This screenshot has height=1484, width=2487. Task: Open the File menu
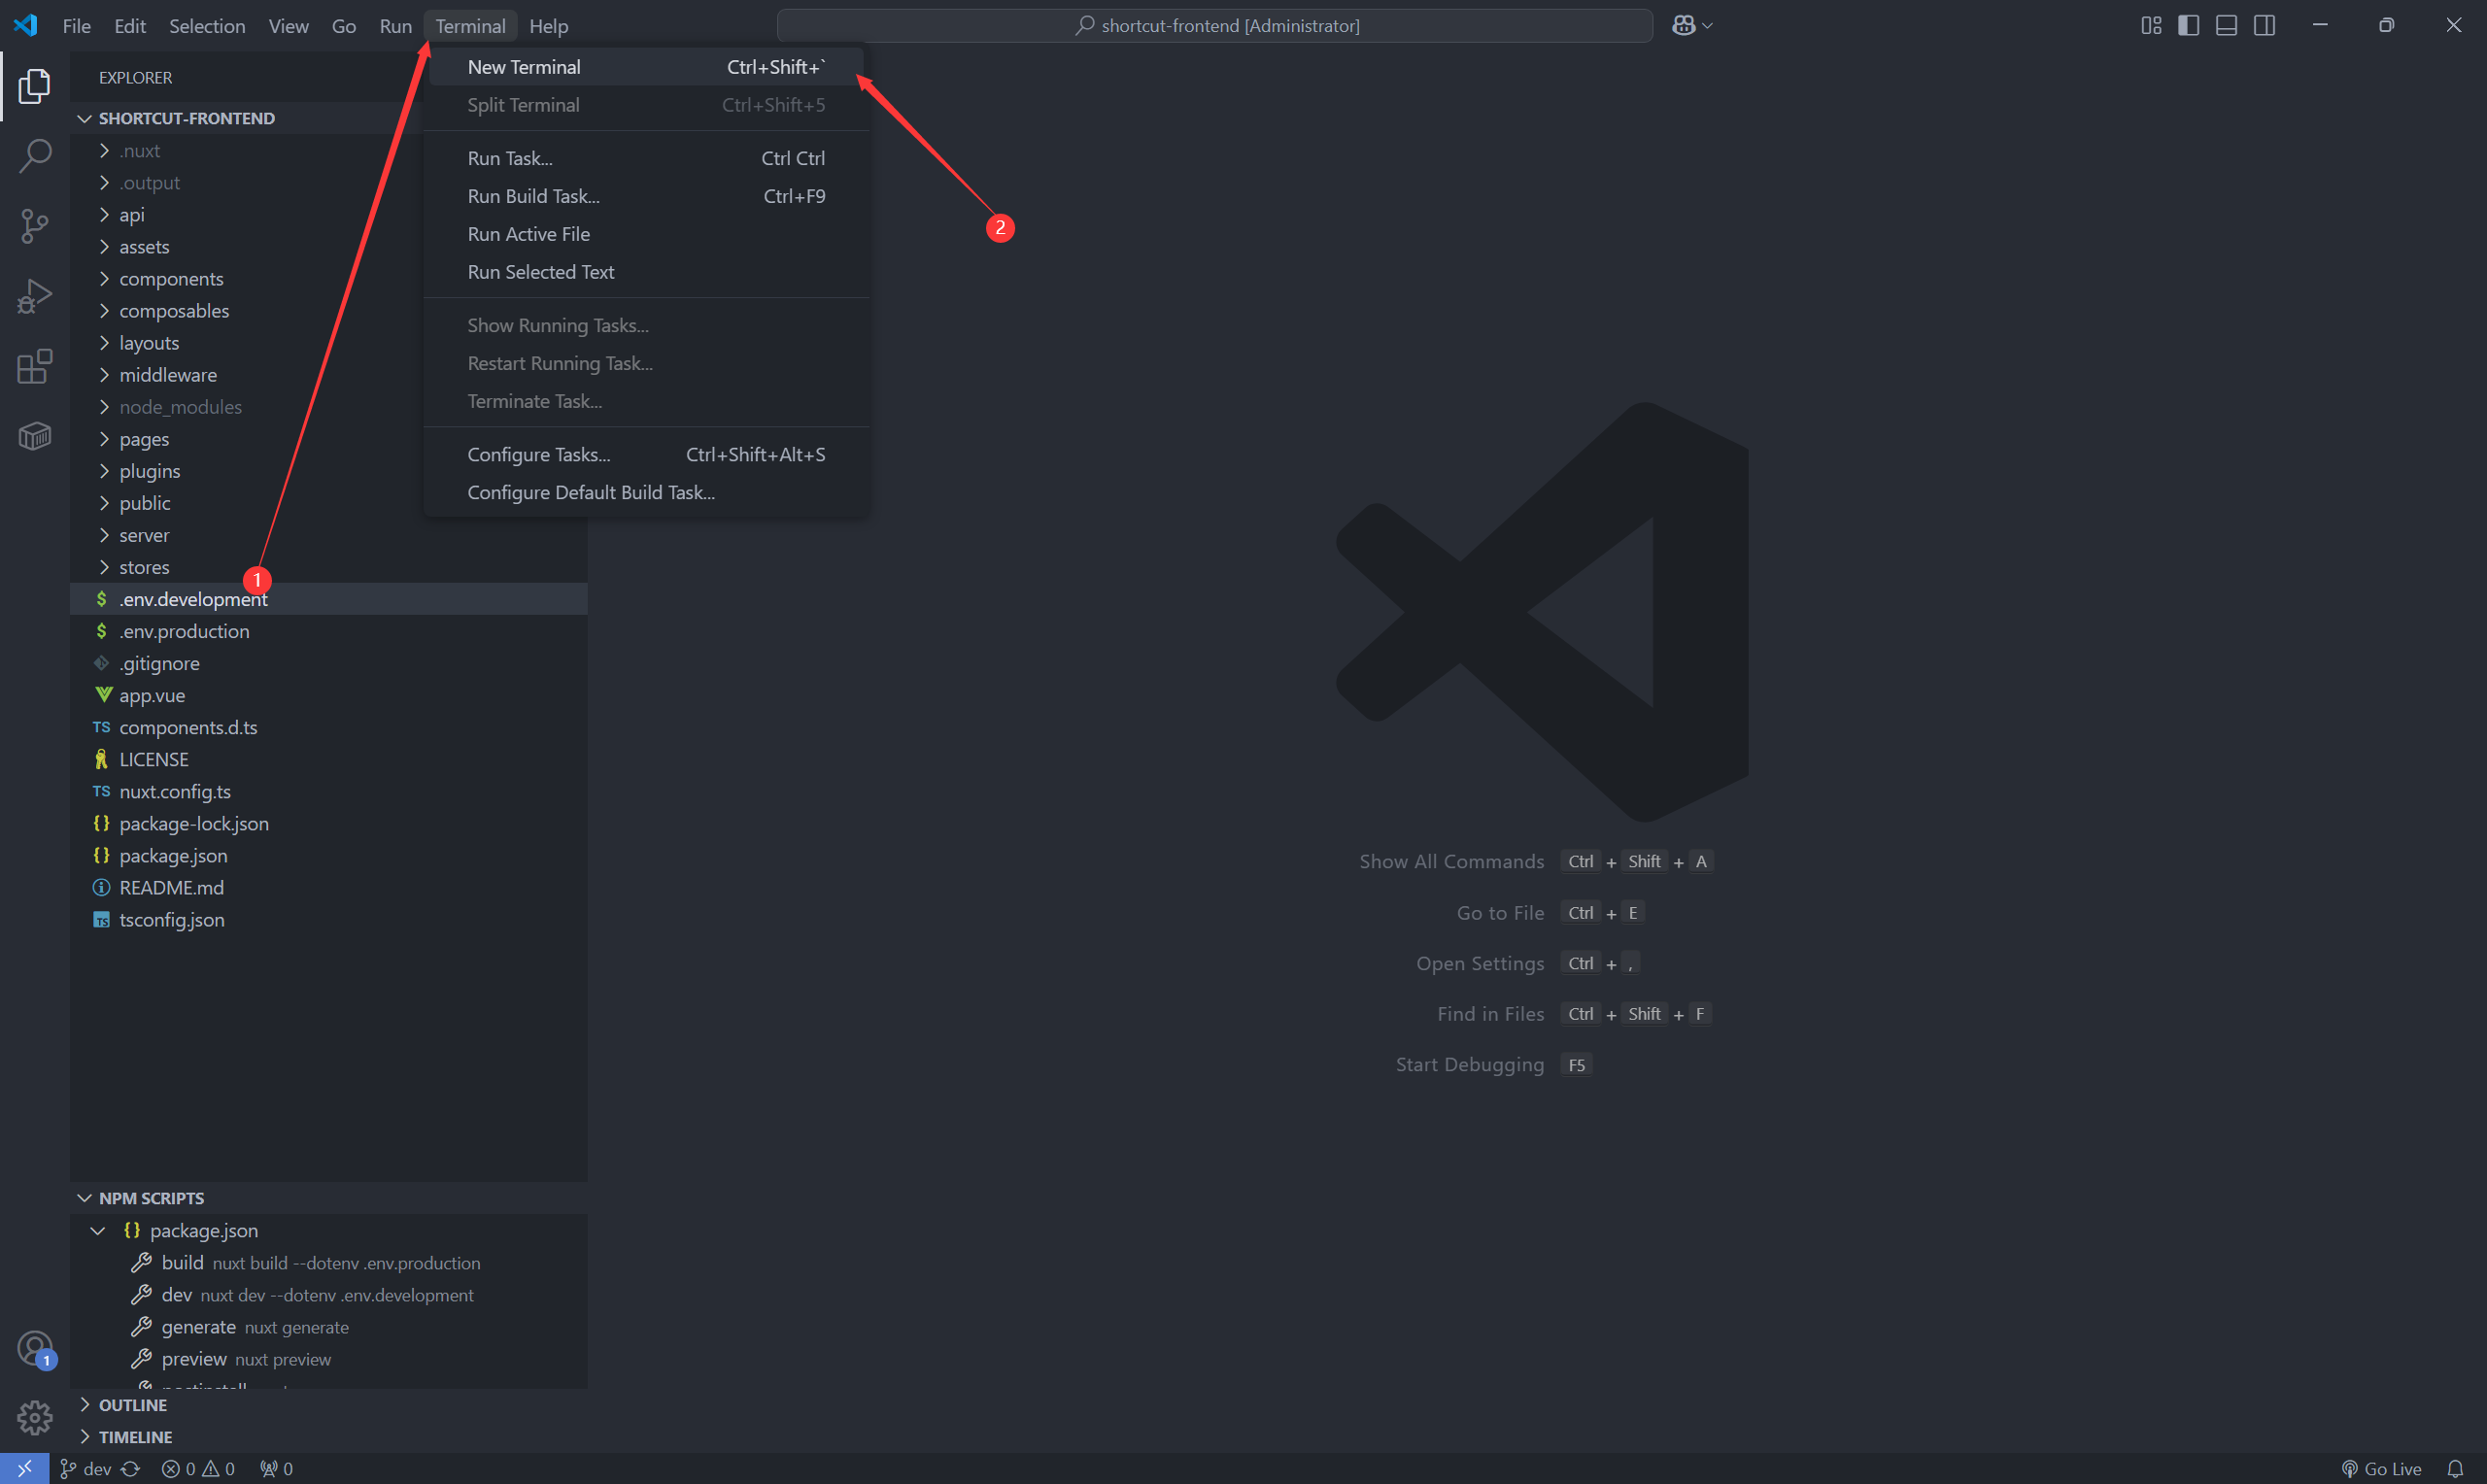click(76, 26)
